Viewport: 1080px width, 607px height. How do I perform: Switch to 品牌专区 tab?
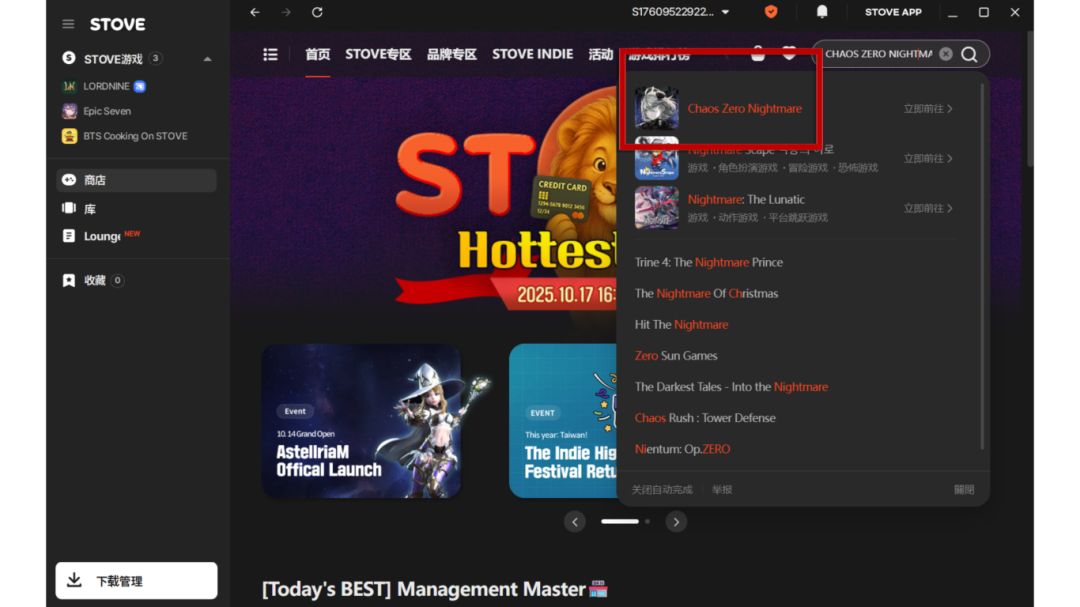tap(452, 54)
